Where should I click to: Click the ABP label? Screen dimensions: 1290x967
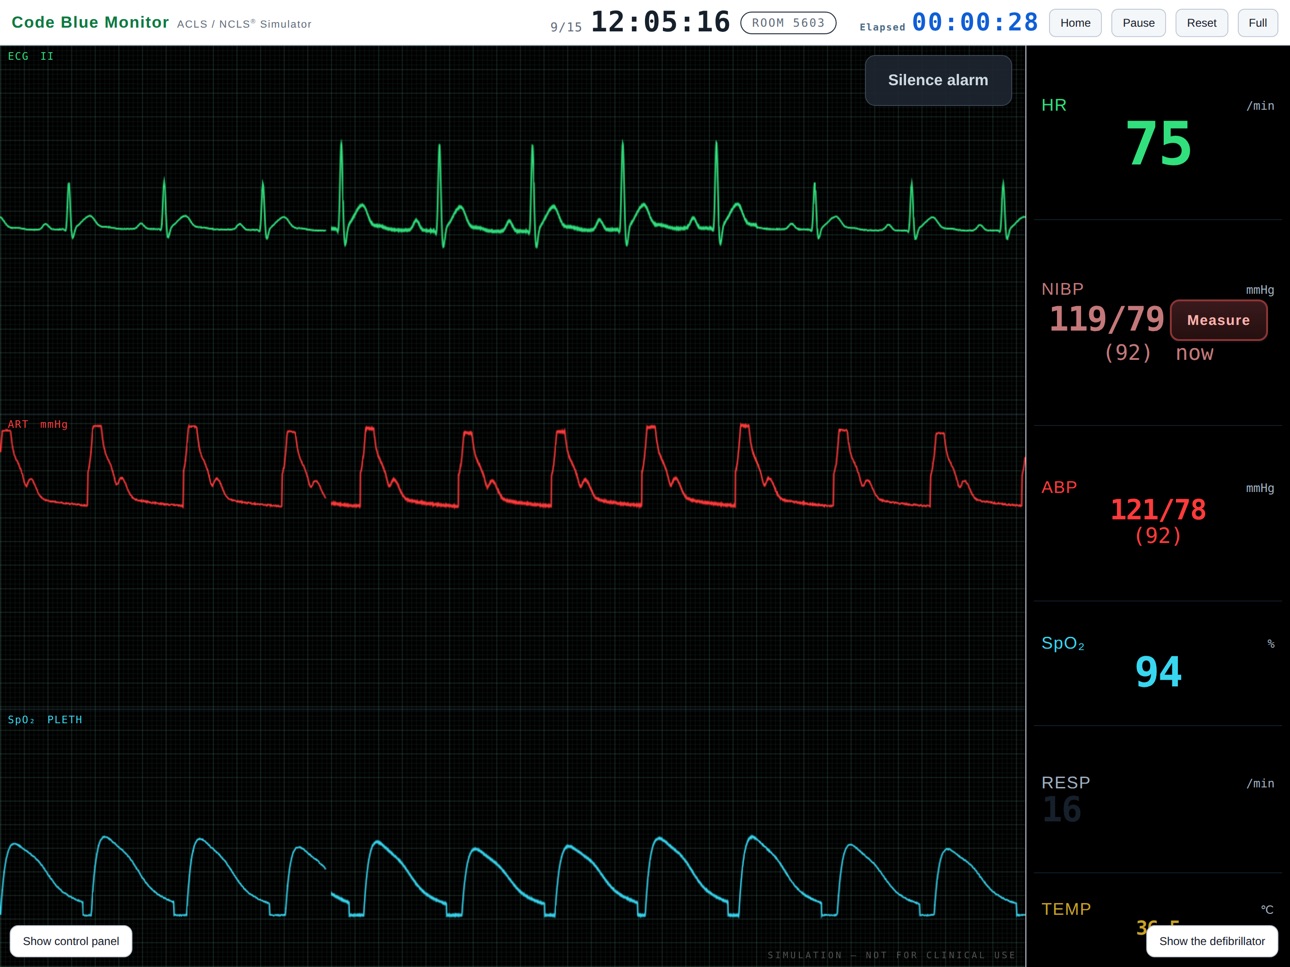point(1059,488)
